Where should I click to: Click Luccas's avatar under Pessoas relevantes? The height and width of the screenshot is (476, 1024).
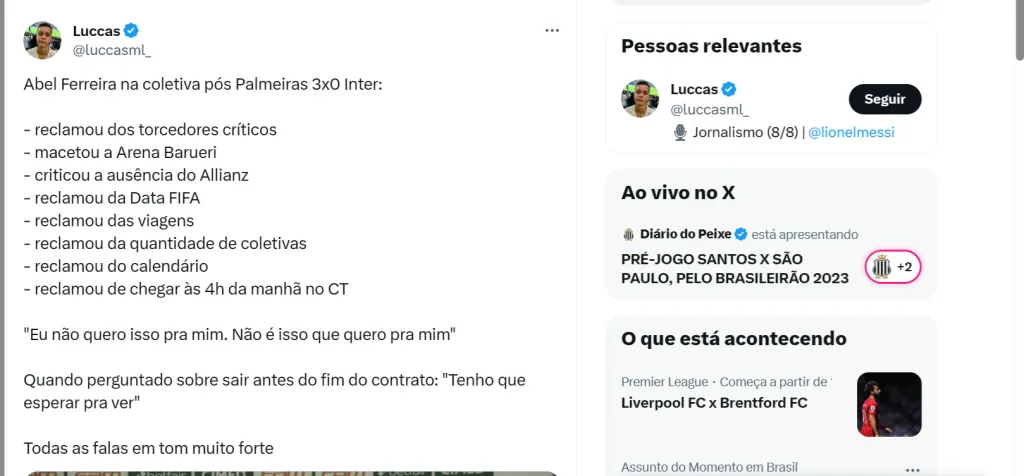click(x=640, y=99)
